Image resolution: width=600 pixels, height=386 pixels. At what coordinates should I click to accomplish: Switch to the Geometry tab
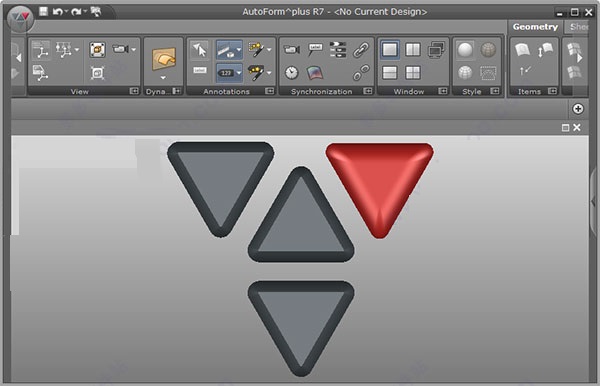pyautogui.click(x=535, y=27)
